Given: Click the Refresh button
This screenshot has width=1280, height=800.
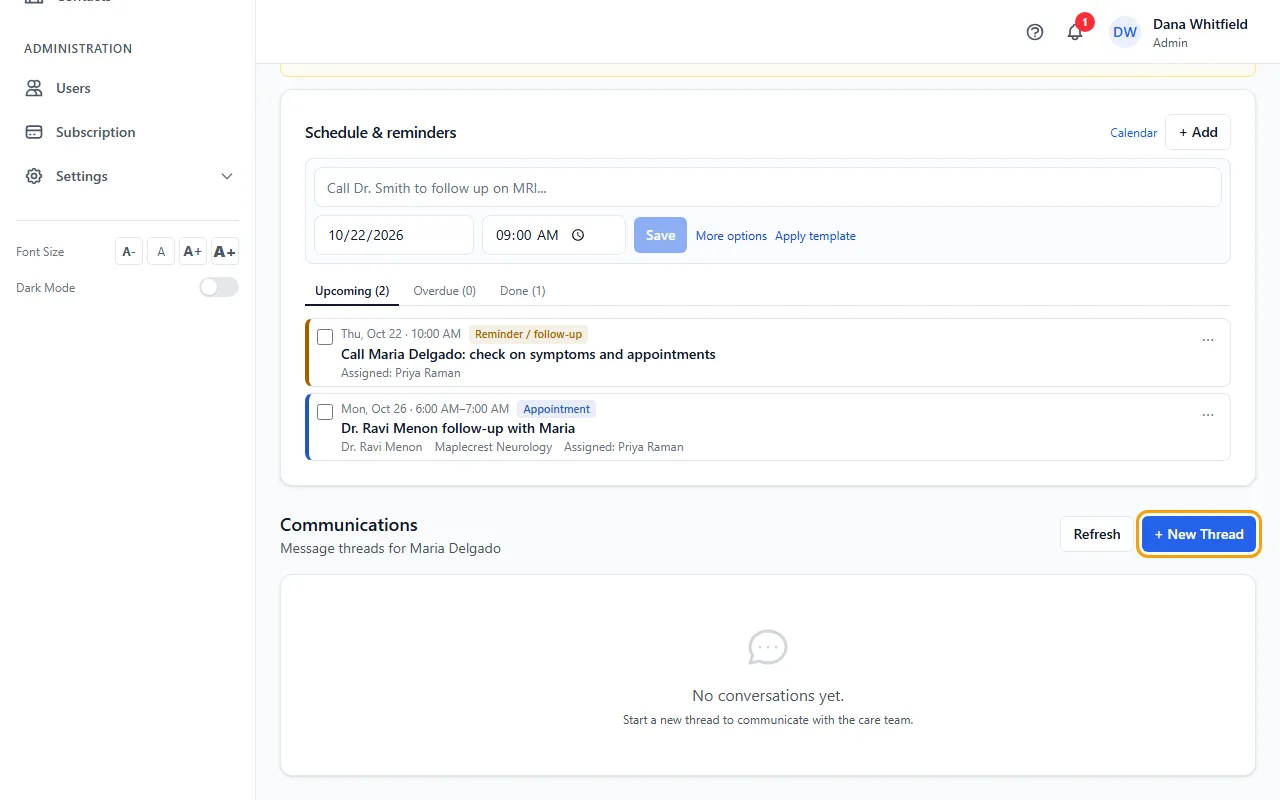Looking at the screenshot, I should point(1097,534).
